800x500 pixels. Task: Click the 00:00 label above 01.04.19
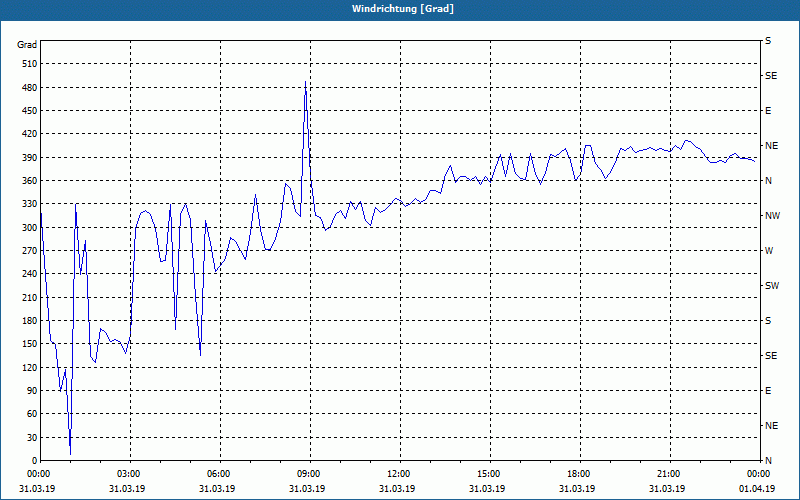(x=759, y=474)
